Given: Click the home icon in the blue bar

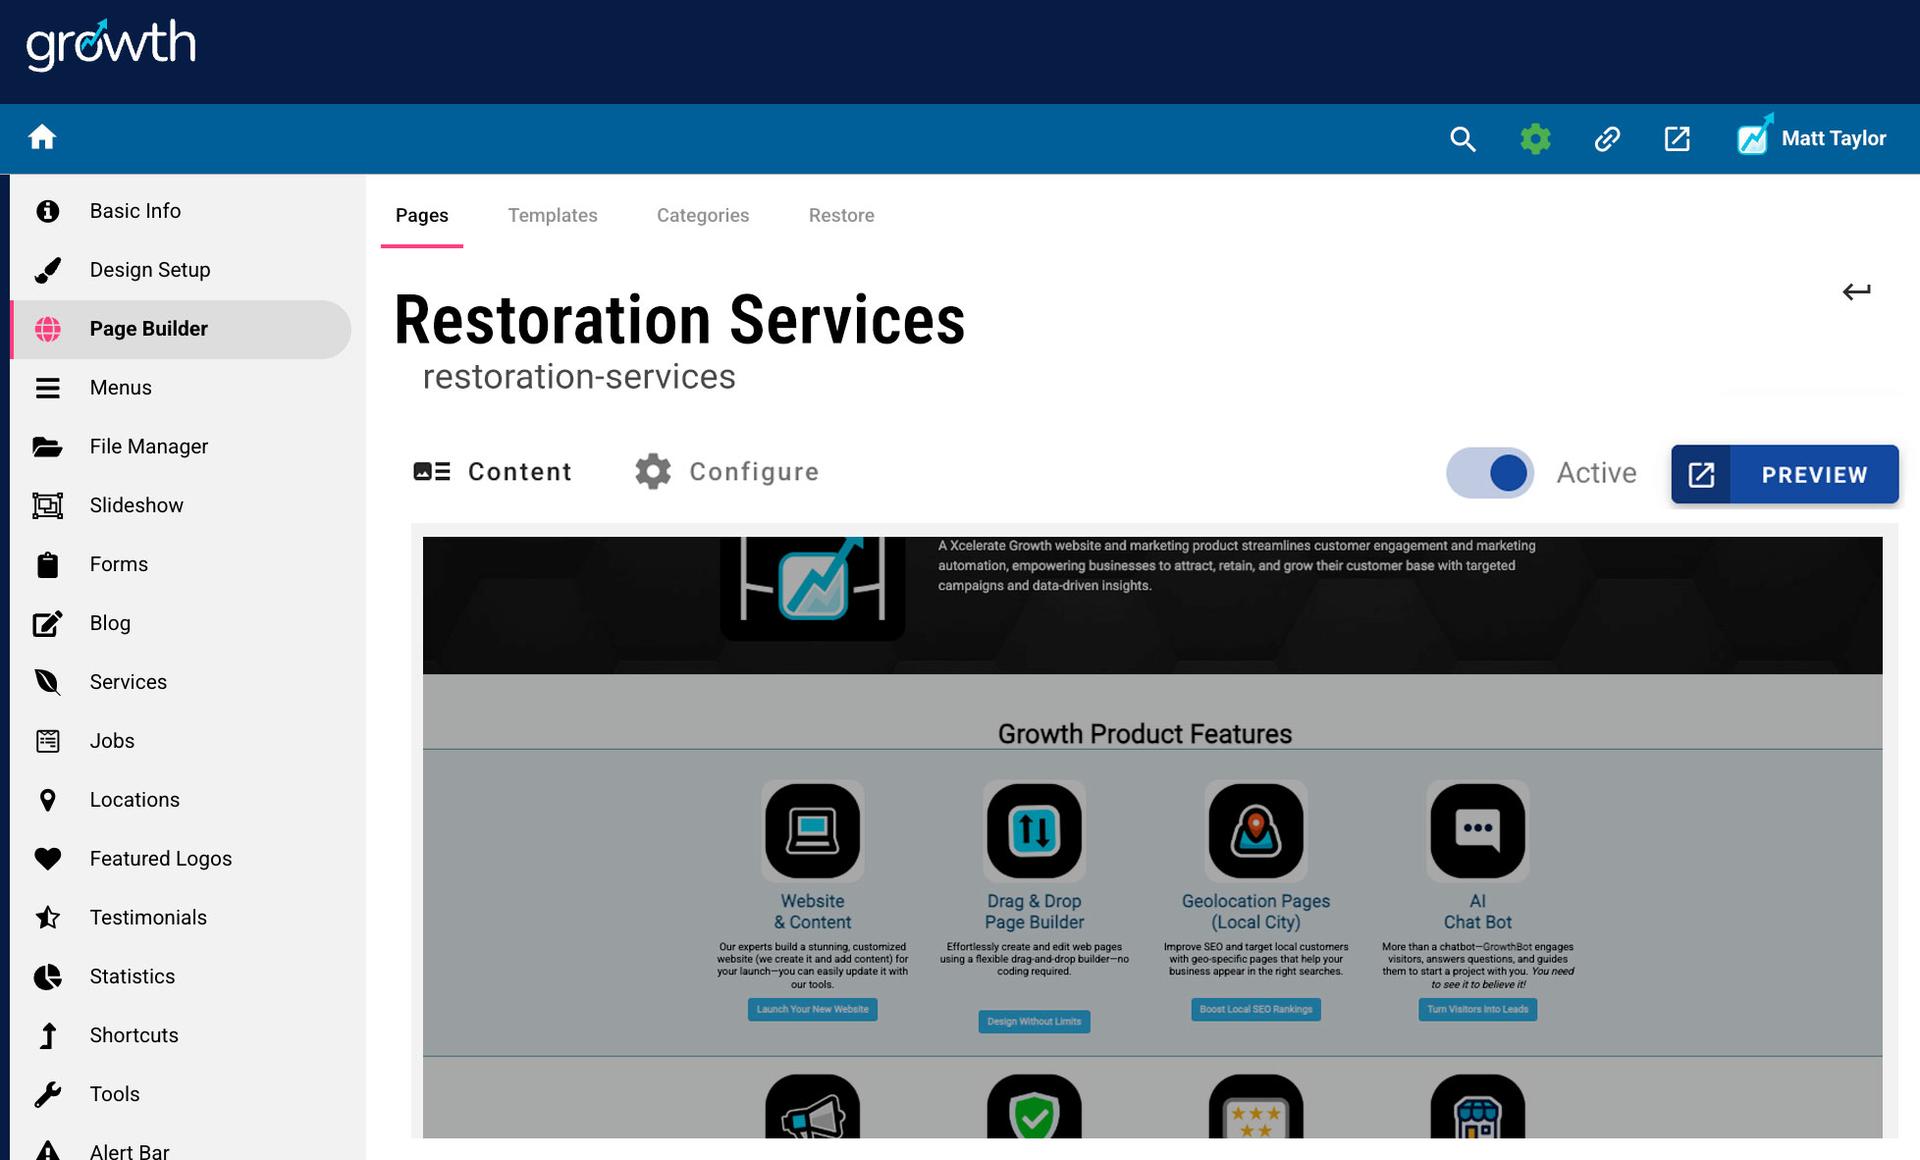Looking at the screenshot, I should click(42, 137).
